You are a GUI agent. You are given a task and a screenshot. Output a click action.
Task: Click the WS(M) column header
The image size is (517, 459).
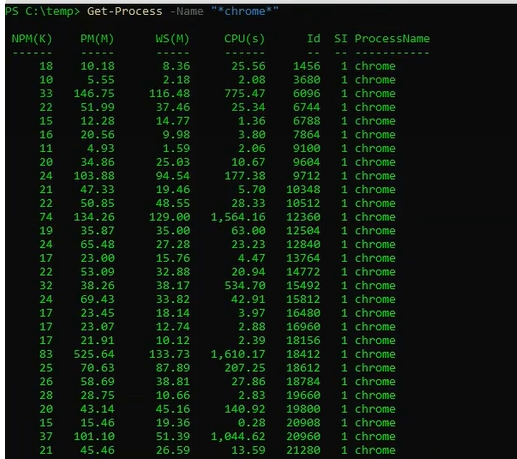tap(172, 39)
